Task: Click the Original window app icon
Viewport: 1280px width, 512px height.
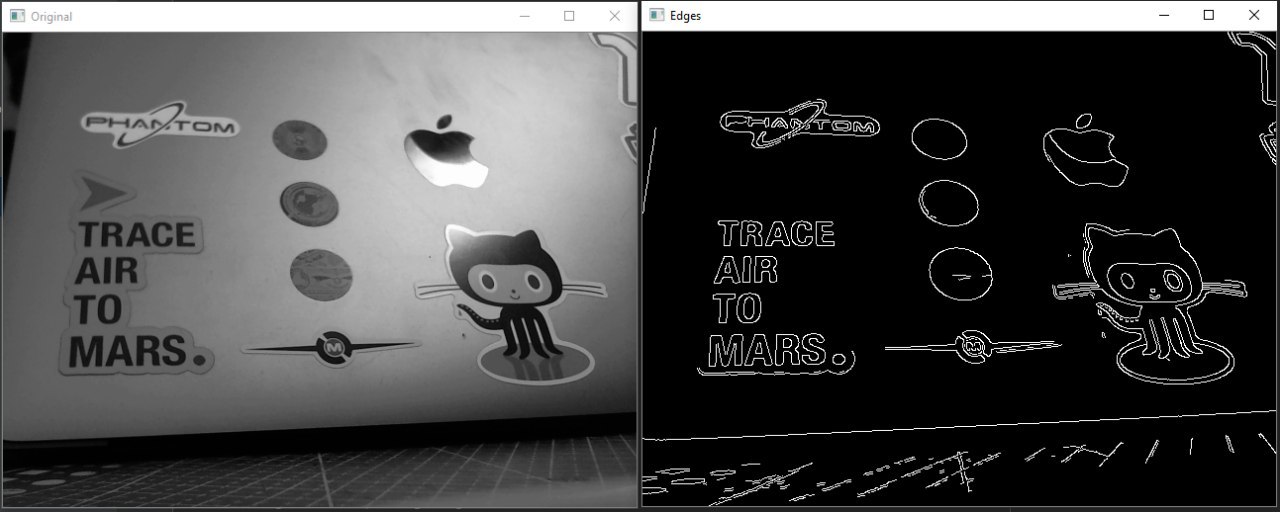Action: coord(16,16)
